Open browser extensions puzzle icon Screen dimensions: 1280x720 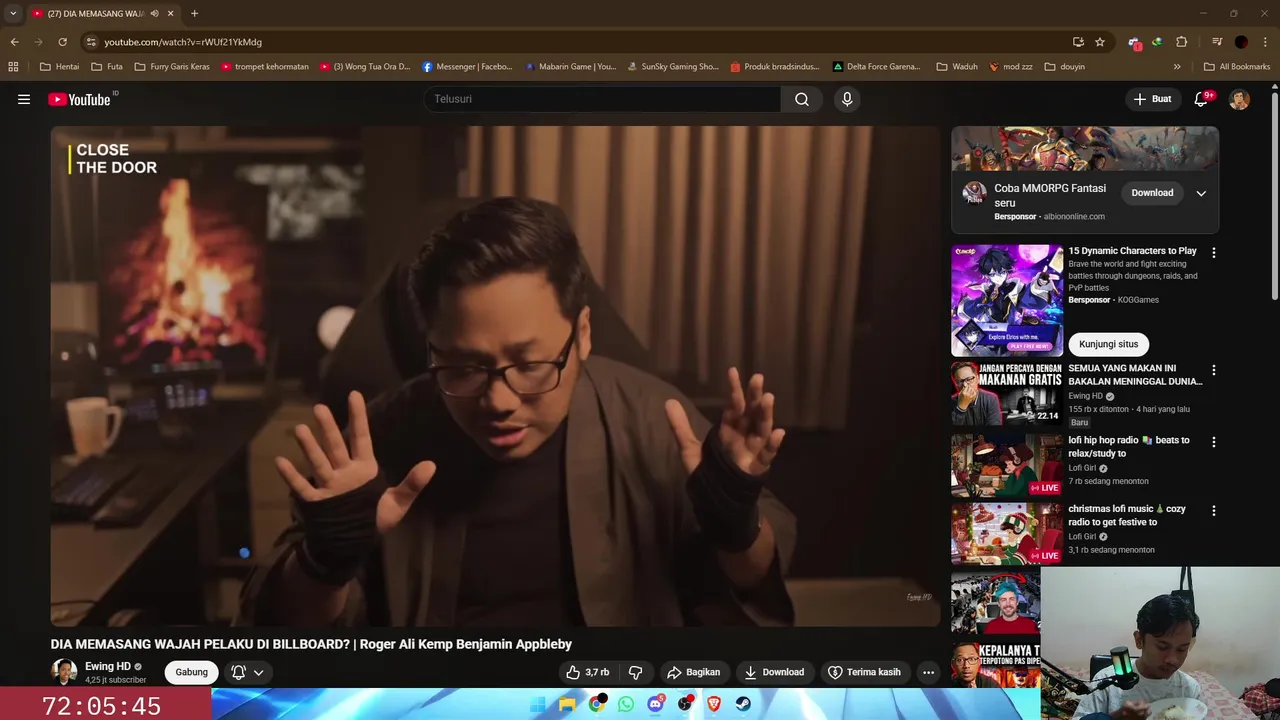pos(1182,42)
